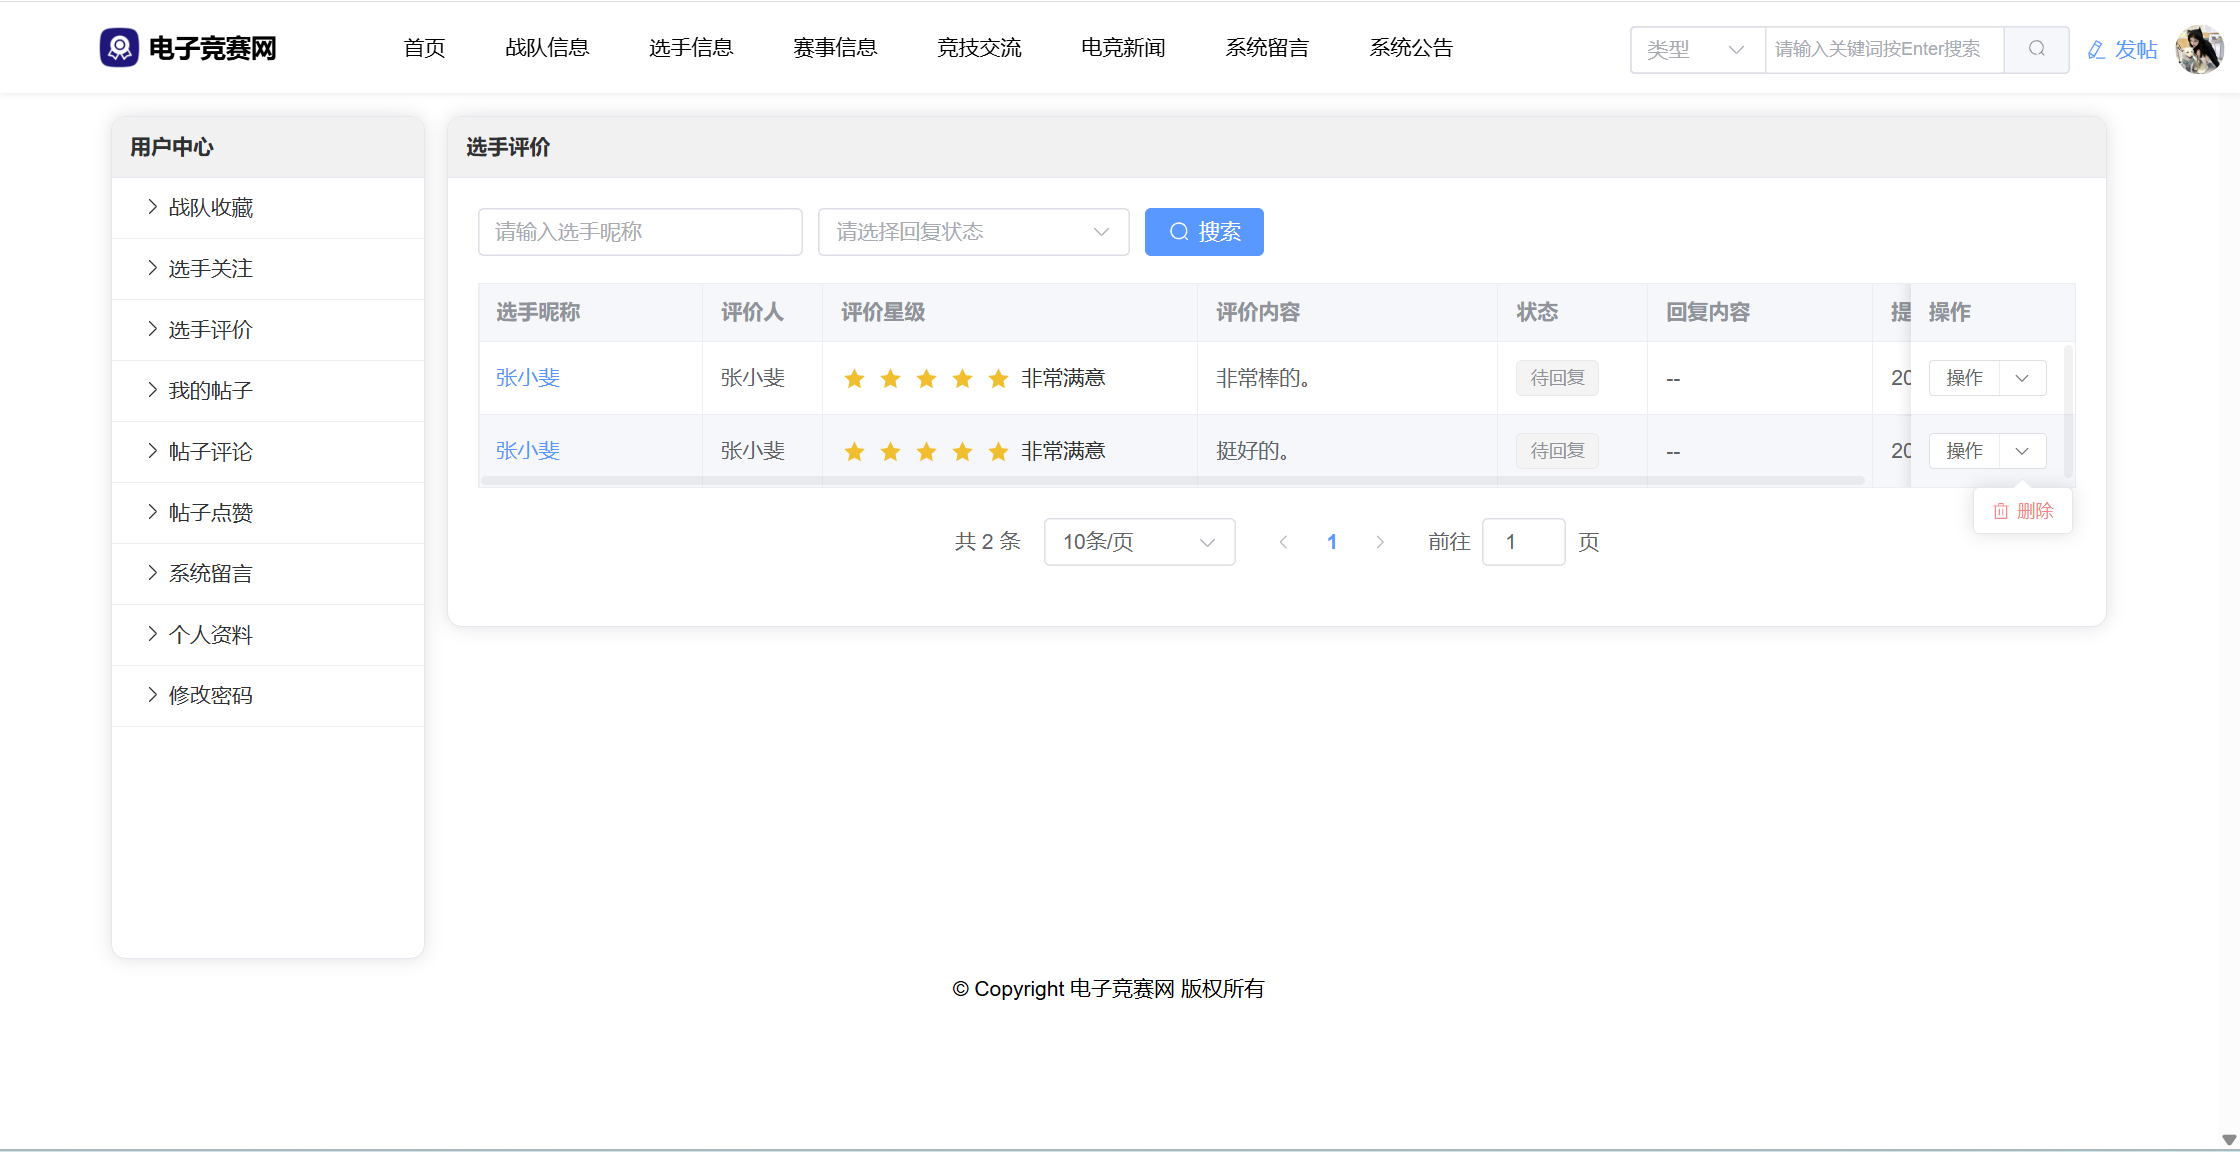Image resolution: width=2240 pixels, height=1152 pixels.
Task: Focus the 请输入选手昵称 input field
Action: point(640,232)
